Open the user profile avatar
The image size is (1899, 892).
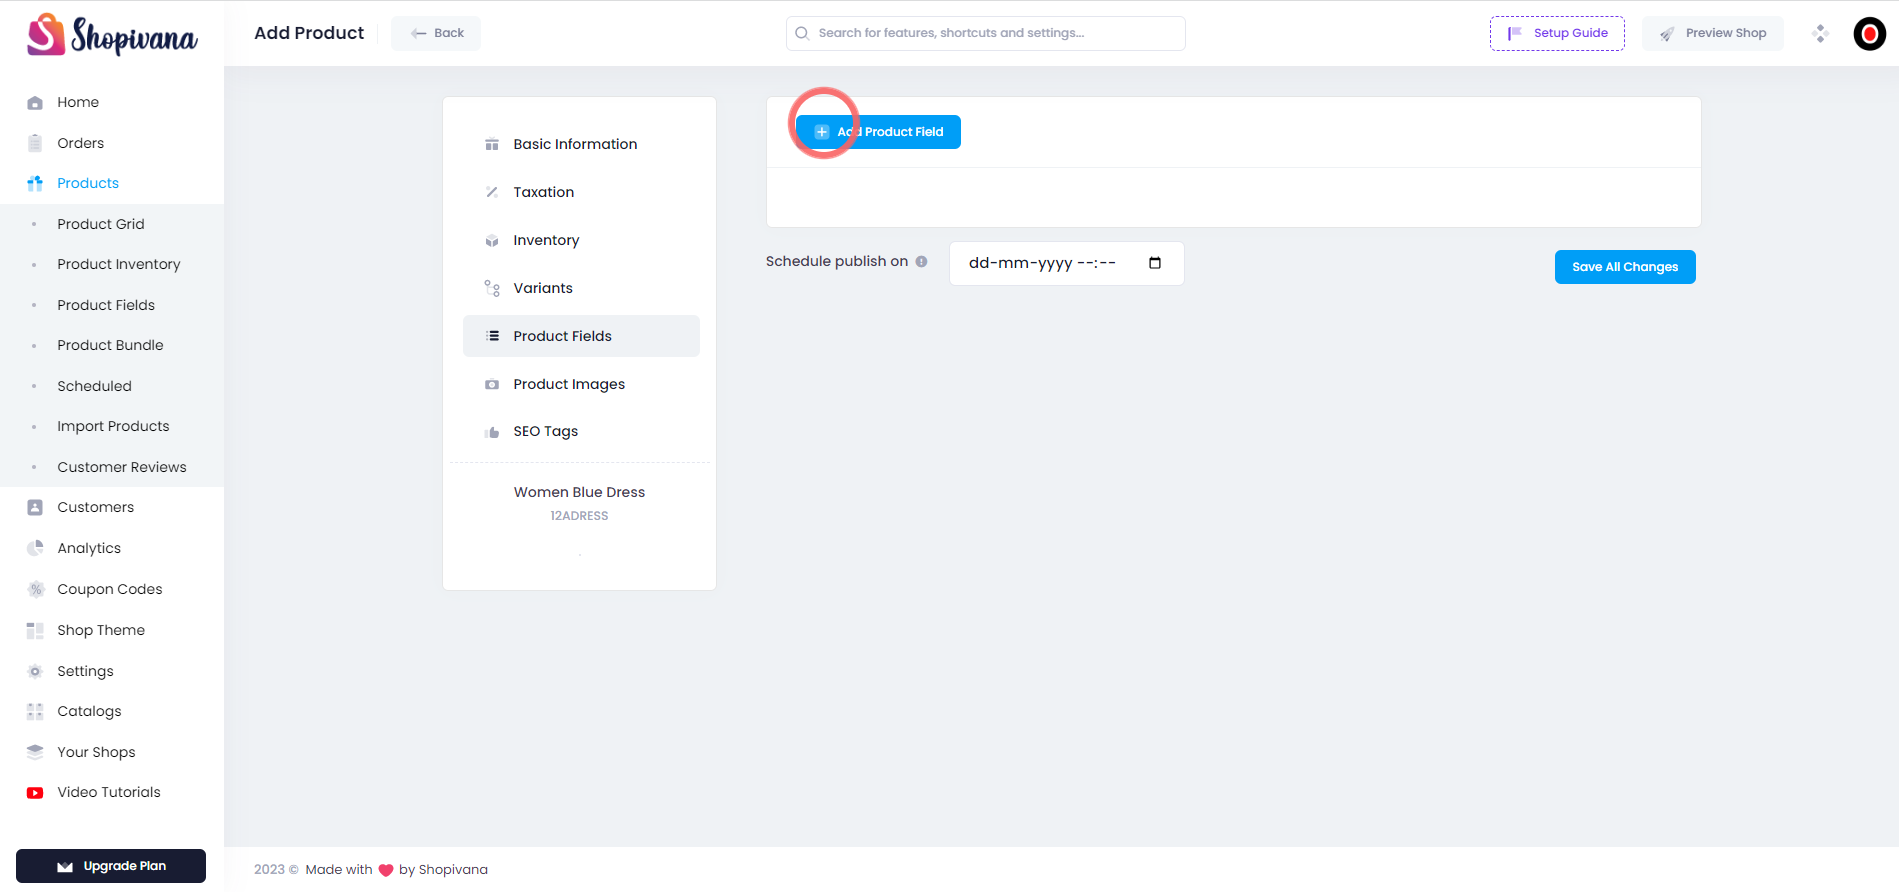click(1870, 34)
